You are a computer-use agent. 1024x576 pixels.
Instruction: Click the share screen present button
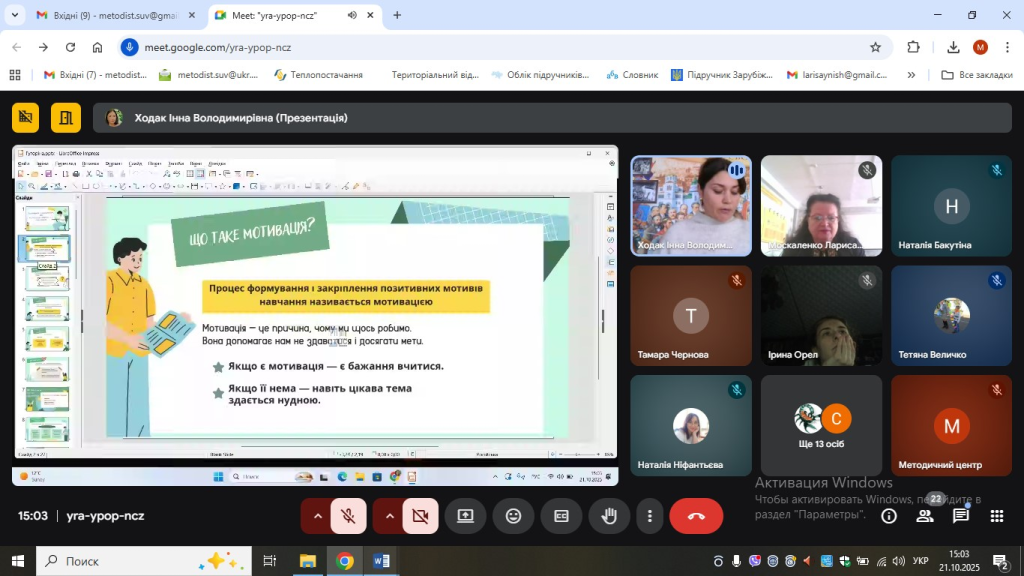tap(465, 516)
